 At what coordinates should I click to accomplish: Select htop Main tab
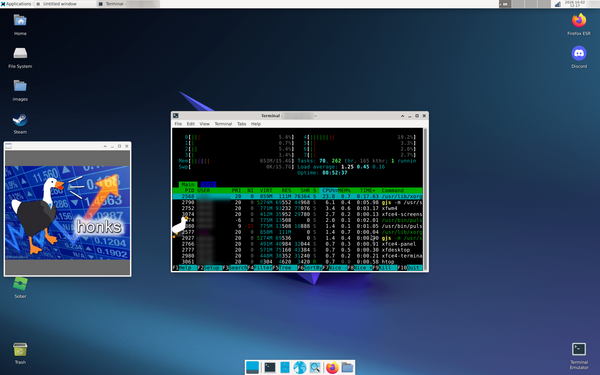(188, 184)
